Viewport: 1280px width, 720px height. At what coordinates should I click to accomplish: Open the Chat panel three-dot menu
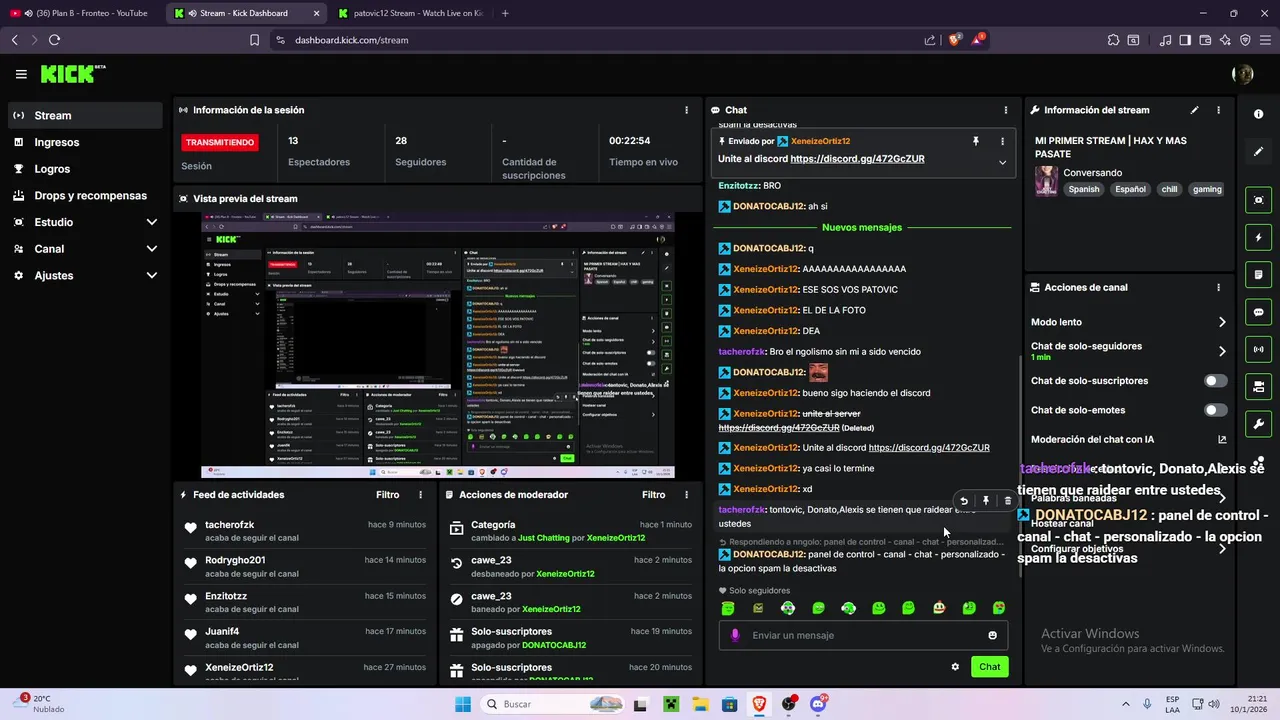coord(1006,110)
